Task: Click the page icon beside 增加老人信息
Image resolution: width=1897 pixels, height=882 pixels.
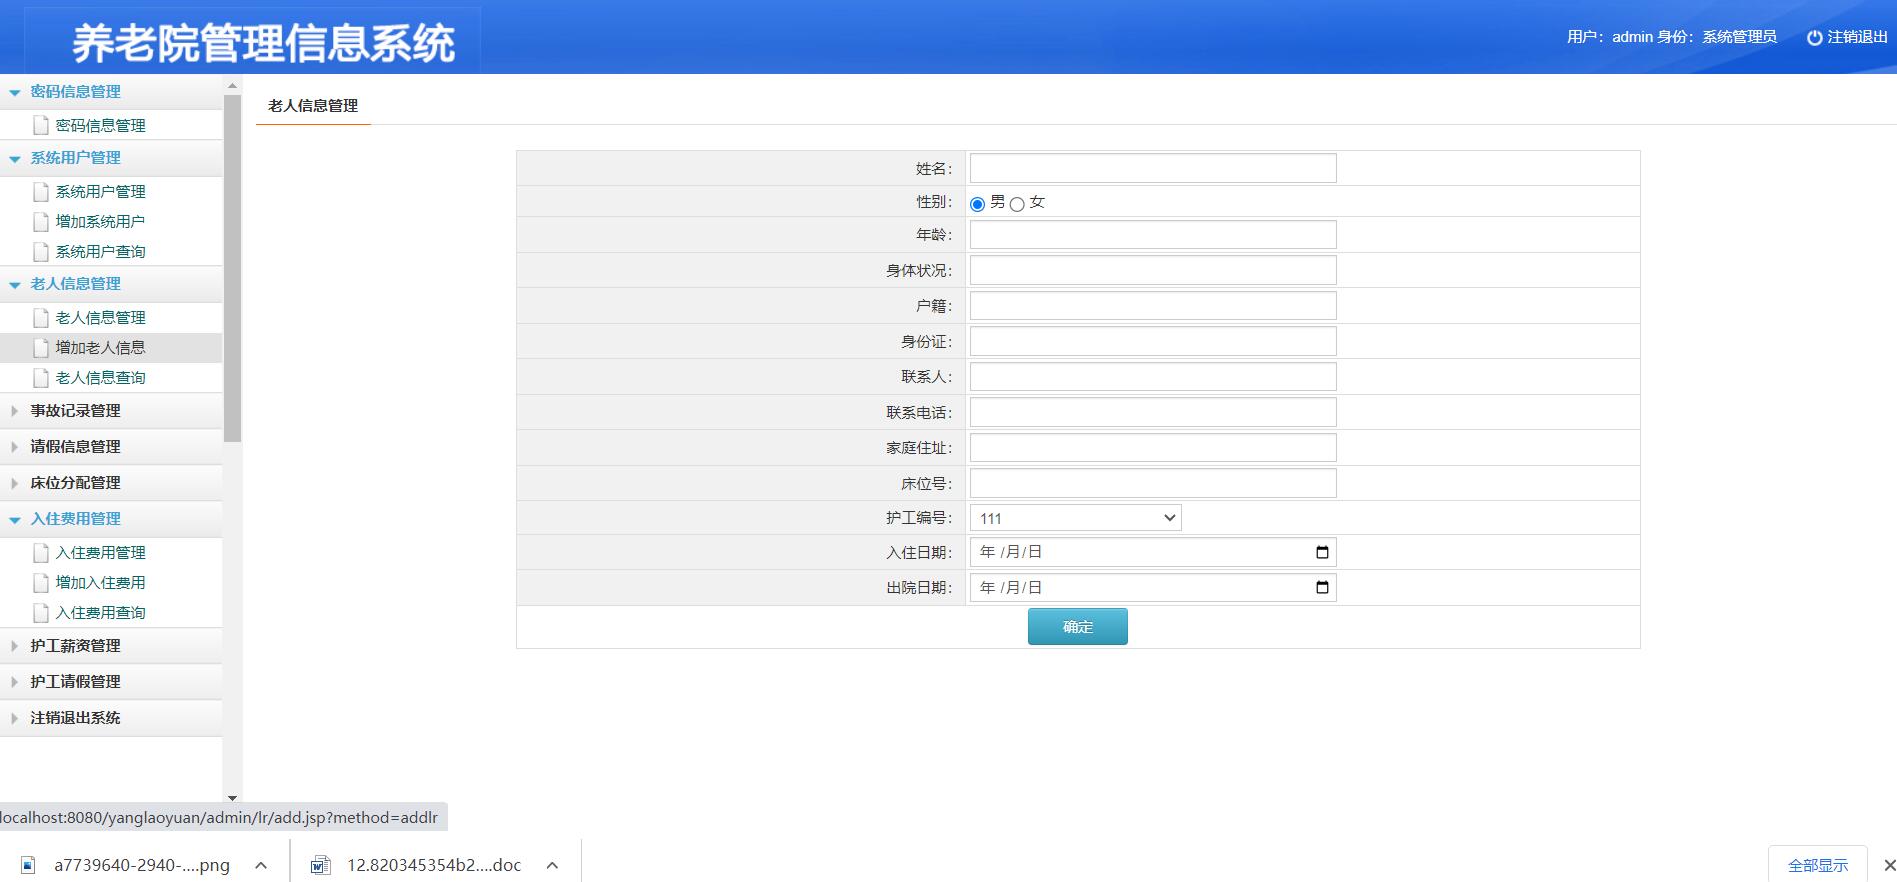Action: (x=41, y=347)
